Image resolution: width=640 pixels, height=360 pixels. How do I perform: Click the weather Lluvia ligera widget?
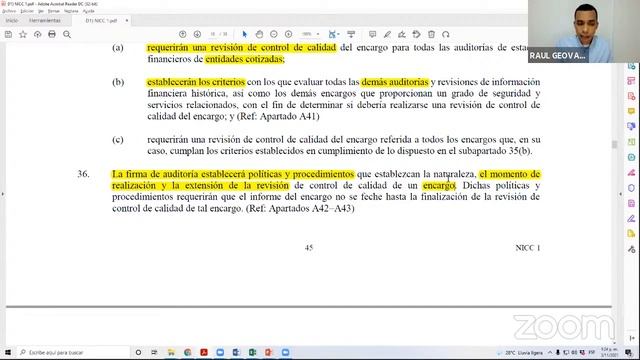520,353
